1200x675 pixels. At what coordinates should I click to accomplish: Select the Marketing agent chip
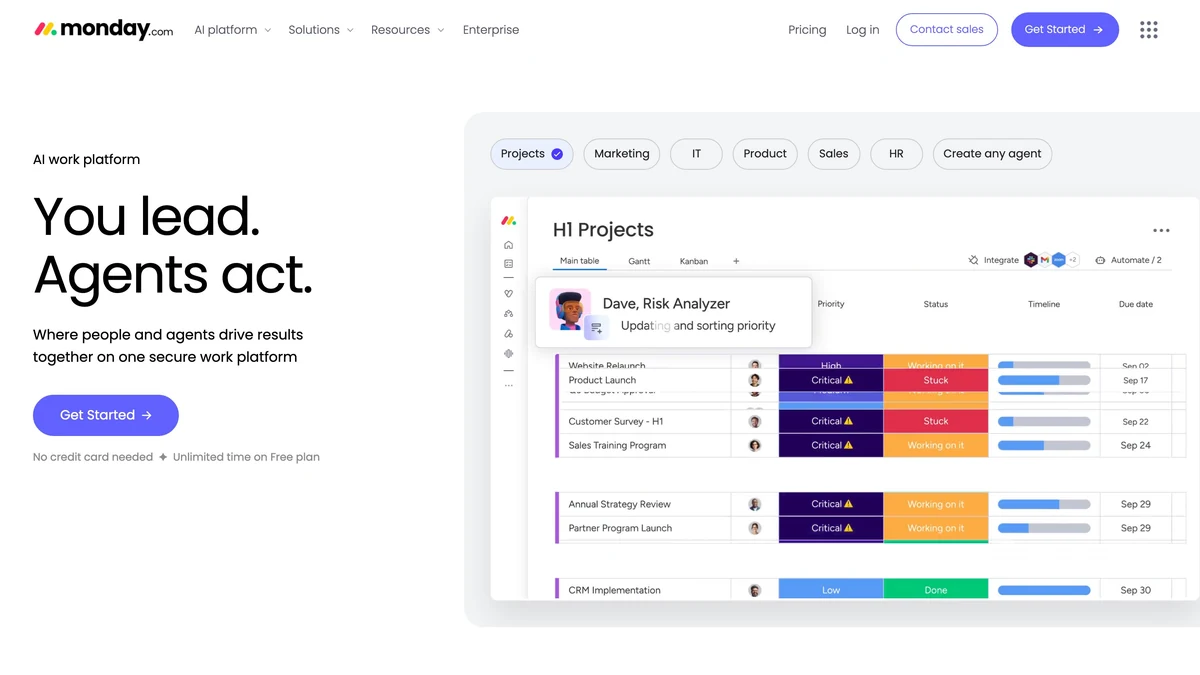click(622, 154)
